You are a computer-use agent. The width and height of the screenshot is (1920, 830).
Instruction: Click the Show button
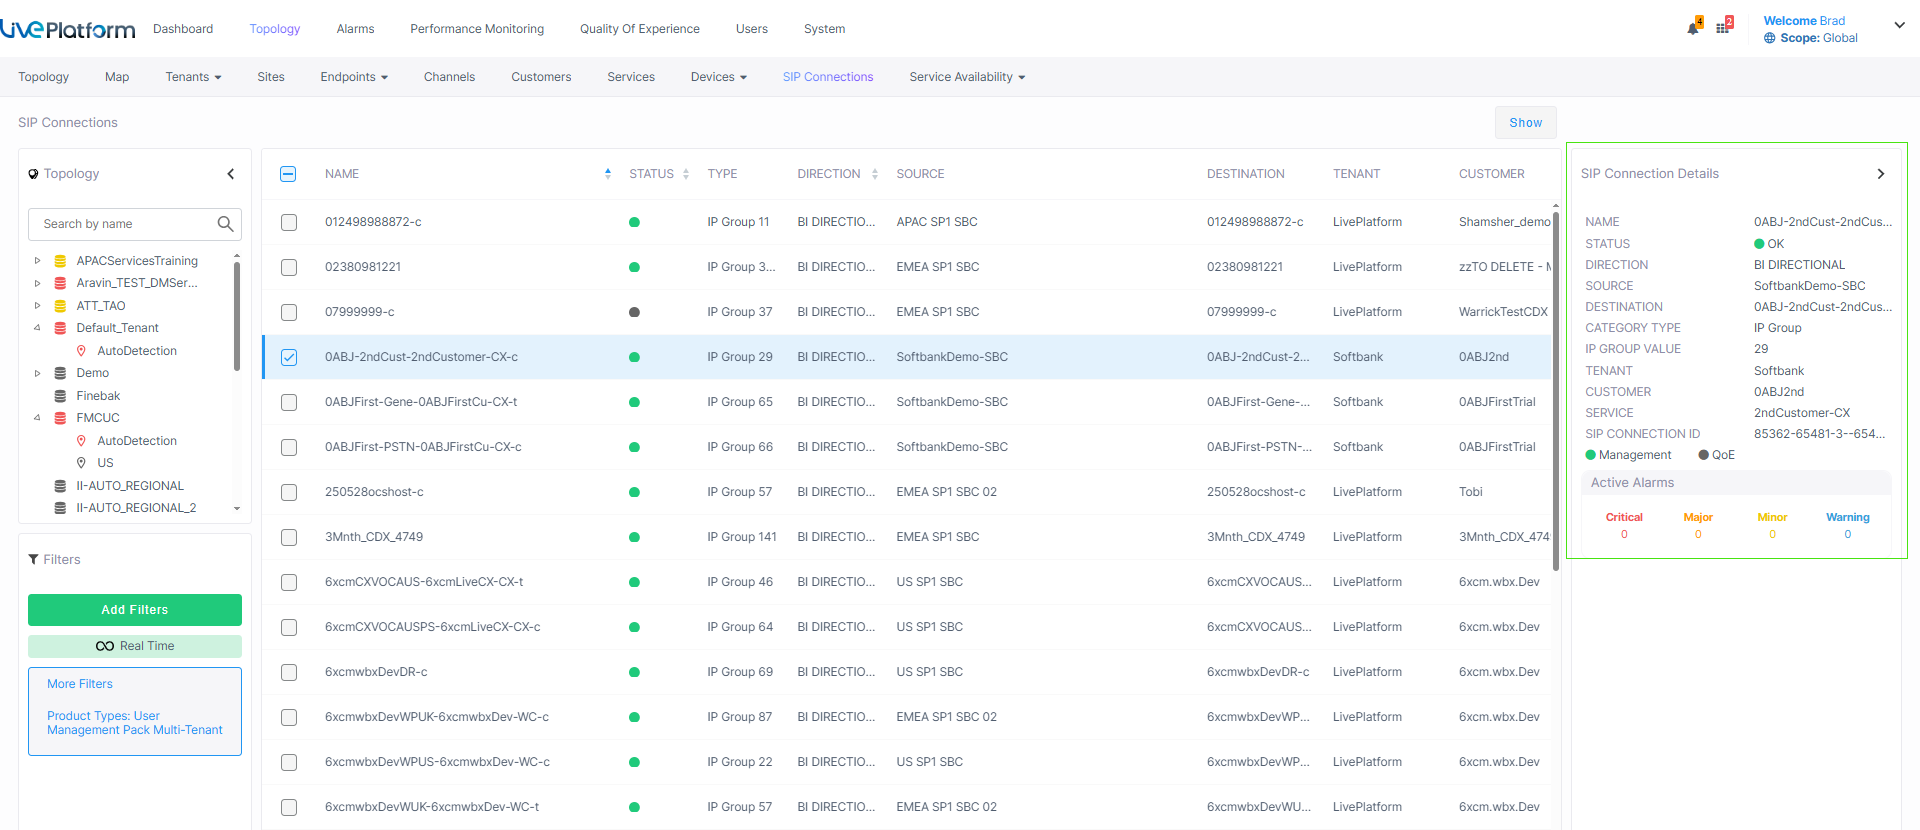click(1525, 123)
